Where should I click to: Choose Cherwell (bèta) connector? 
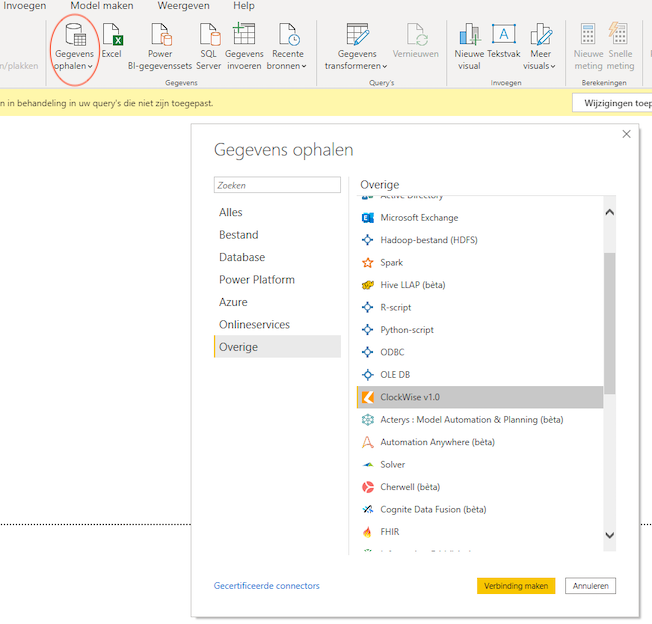480,487
